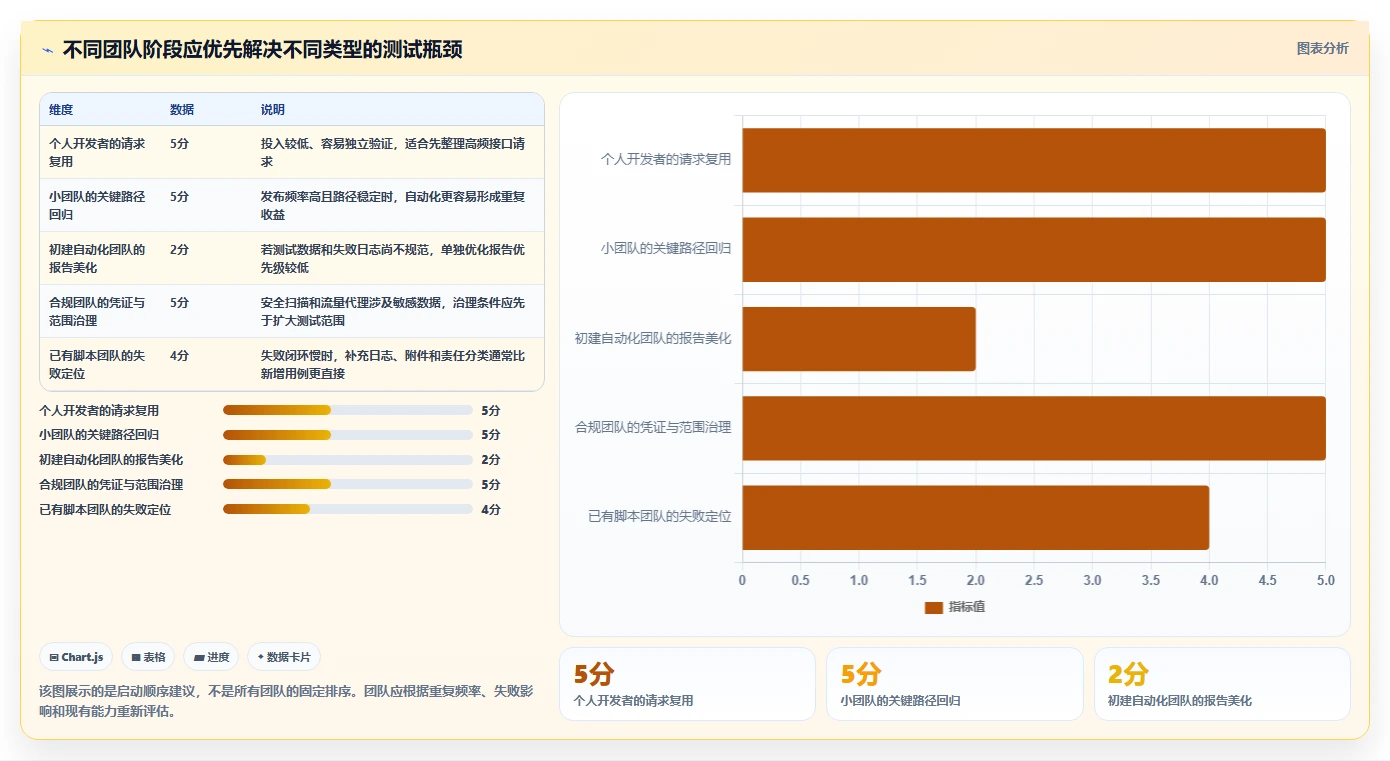Click the 4.5 tick on the x-axis
This screenshot has height=761, width=1390.
point(1268,580)
